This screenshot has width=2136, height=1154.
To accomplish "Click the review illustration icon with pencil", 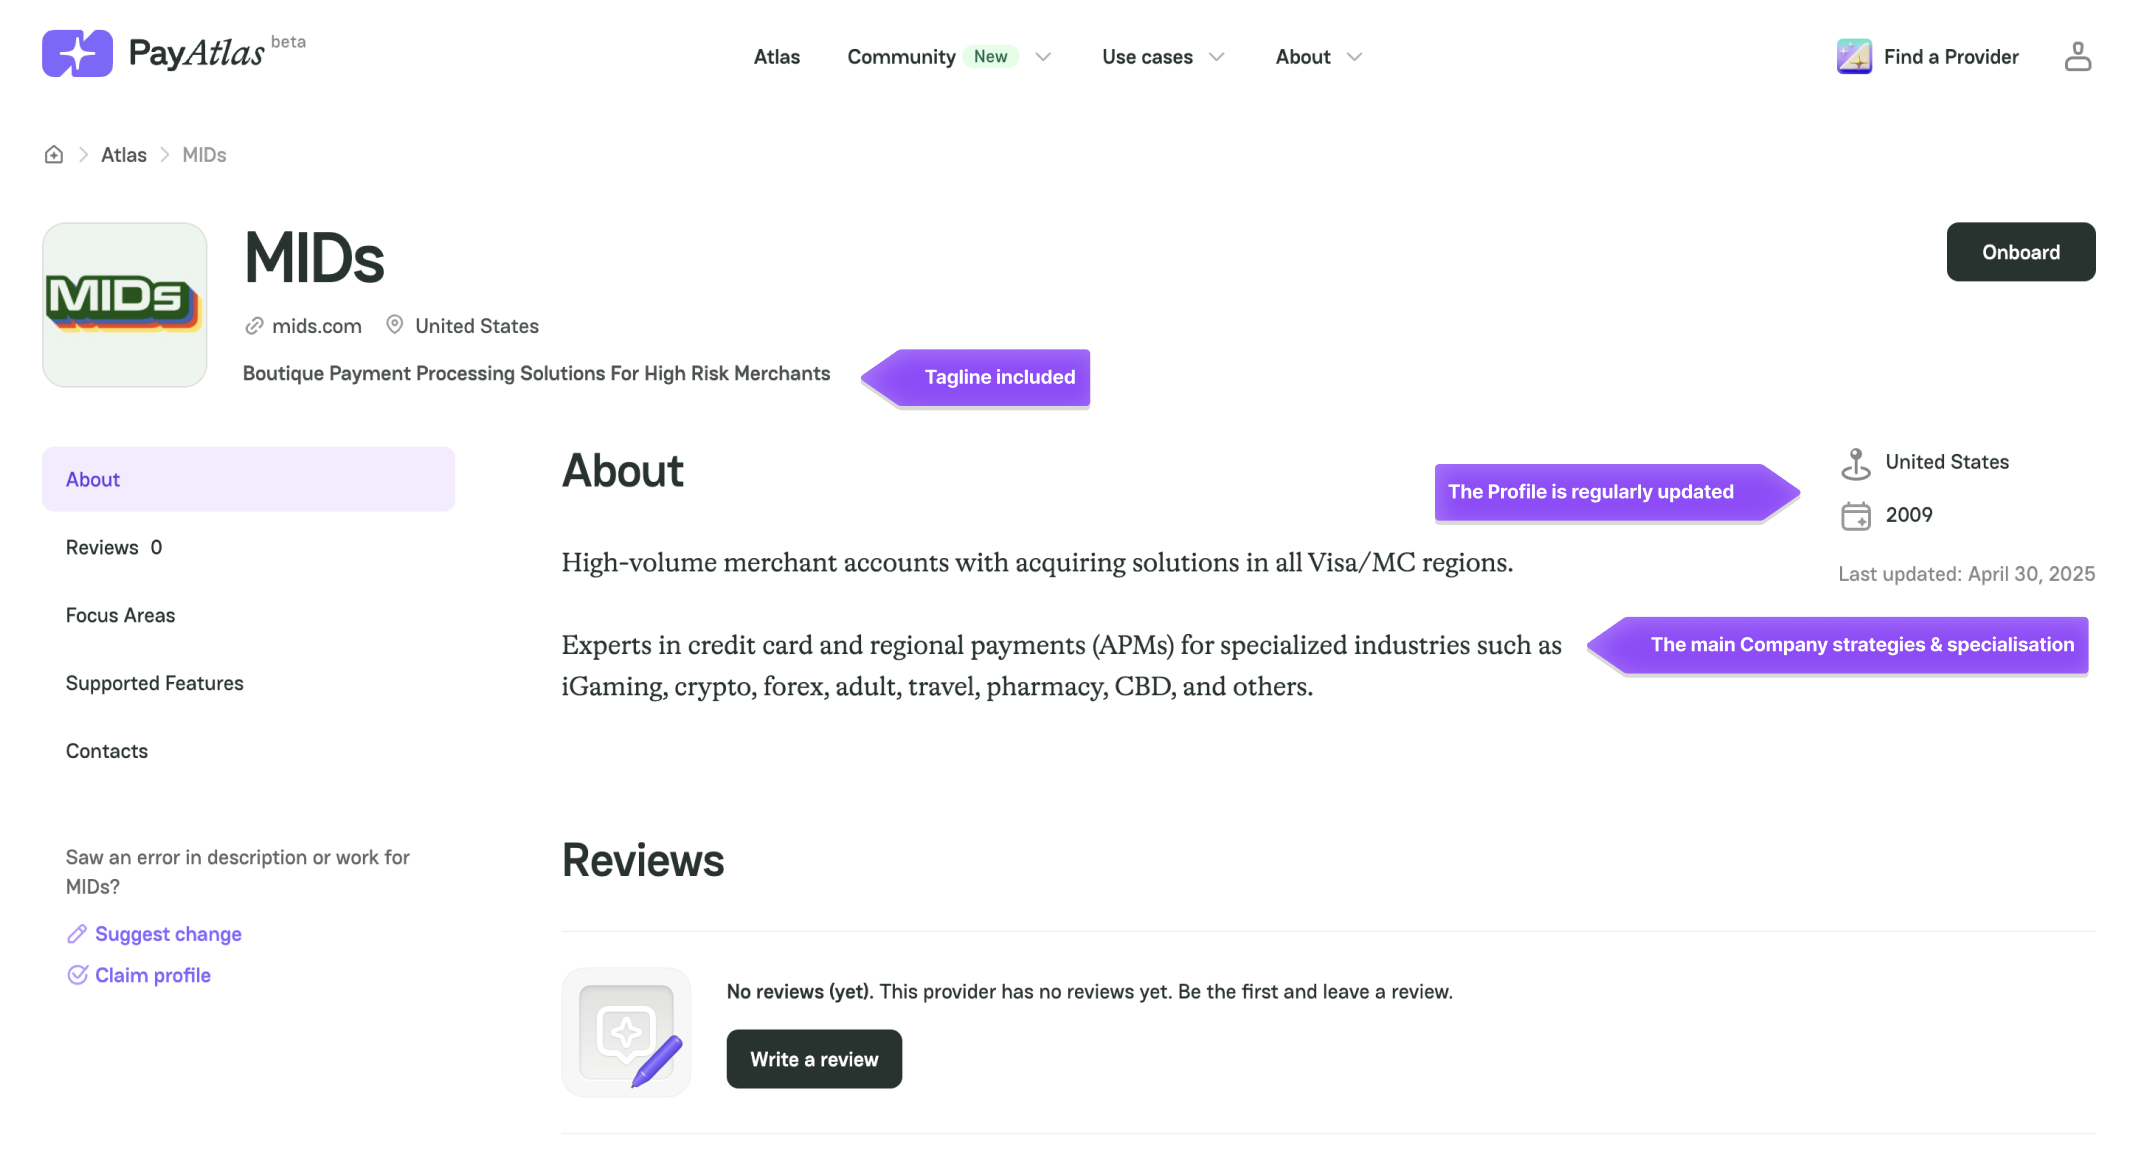I will [627, 1032].
